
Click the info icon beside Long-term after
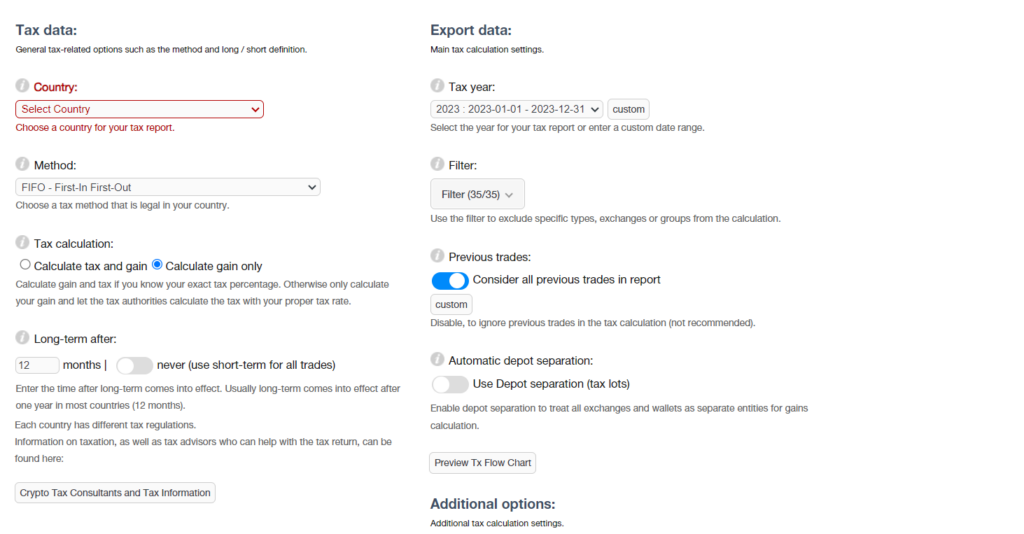coord(22,338)
